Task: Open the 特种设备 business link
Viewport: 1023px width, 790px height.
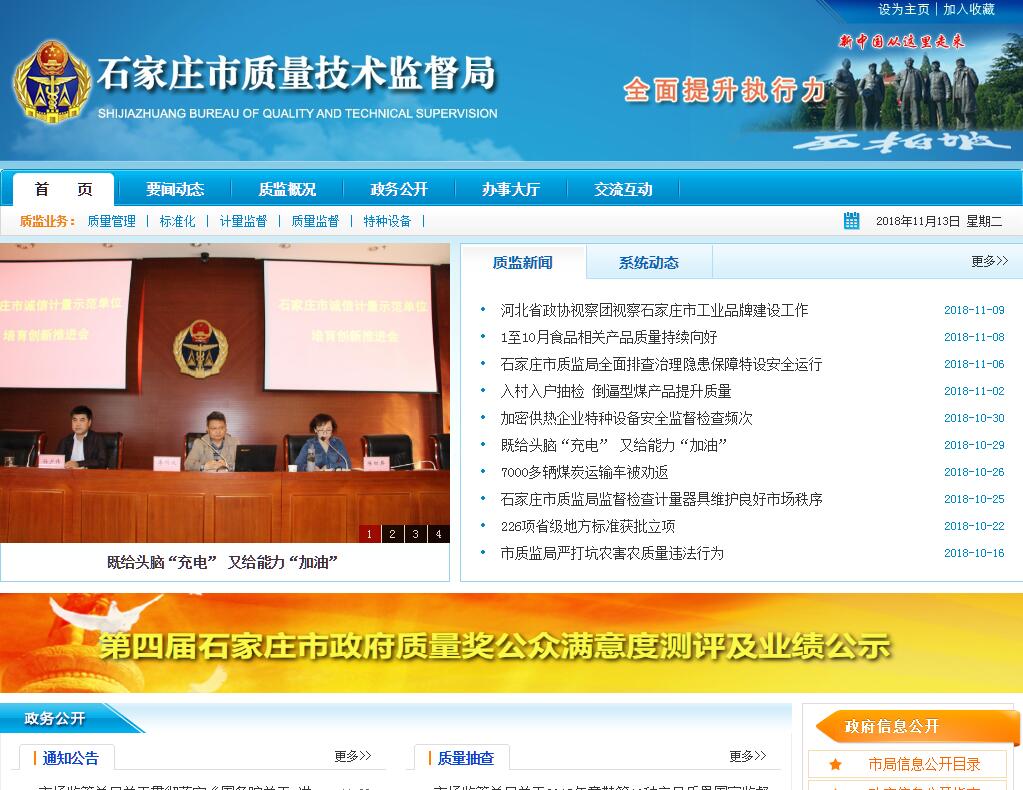Action: tap(387, 221)
